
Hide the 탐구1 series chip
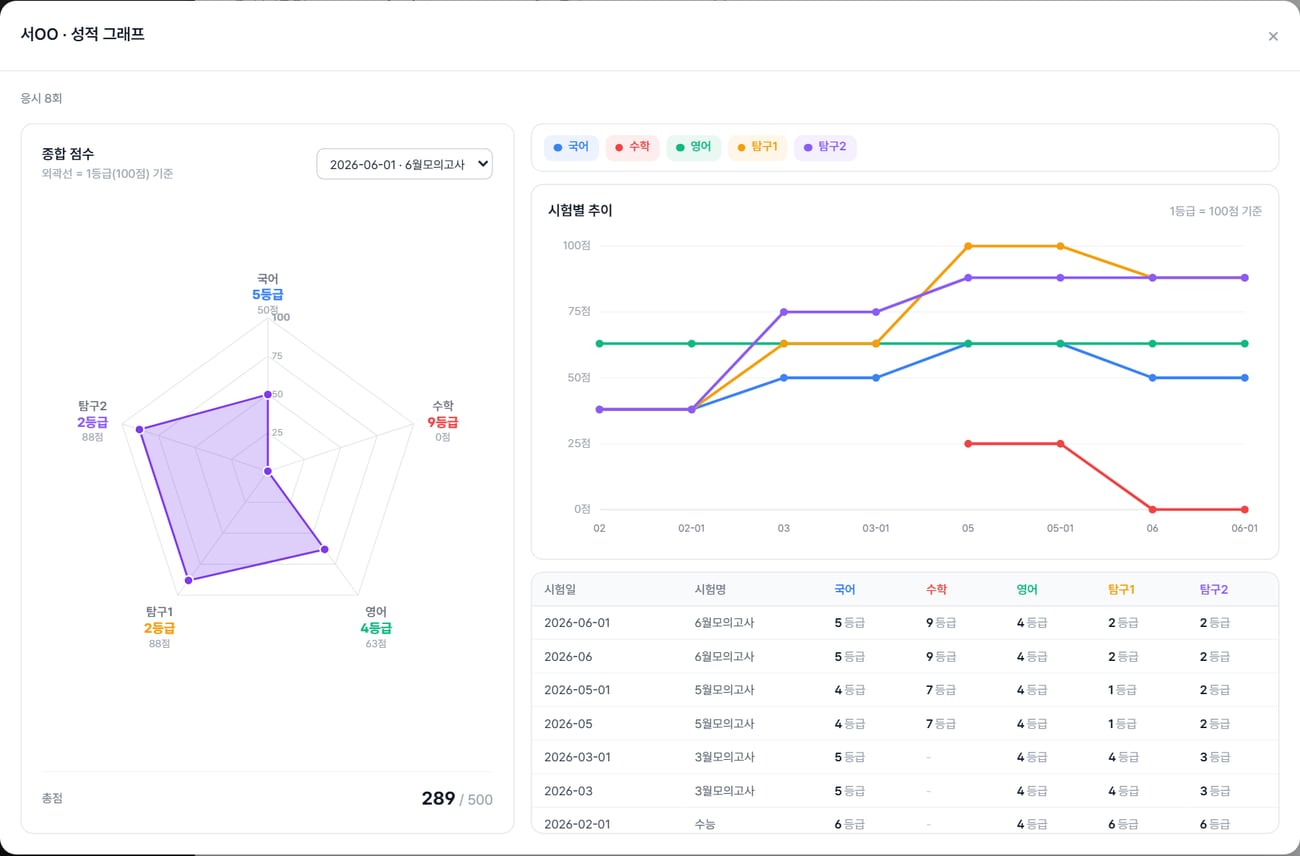tap(757, 147)
